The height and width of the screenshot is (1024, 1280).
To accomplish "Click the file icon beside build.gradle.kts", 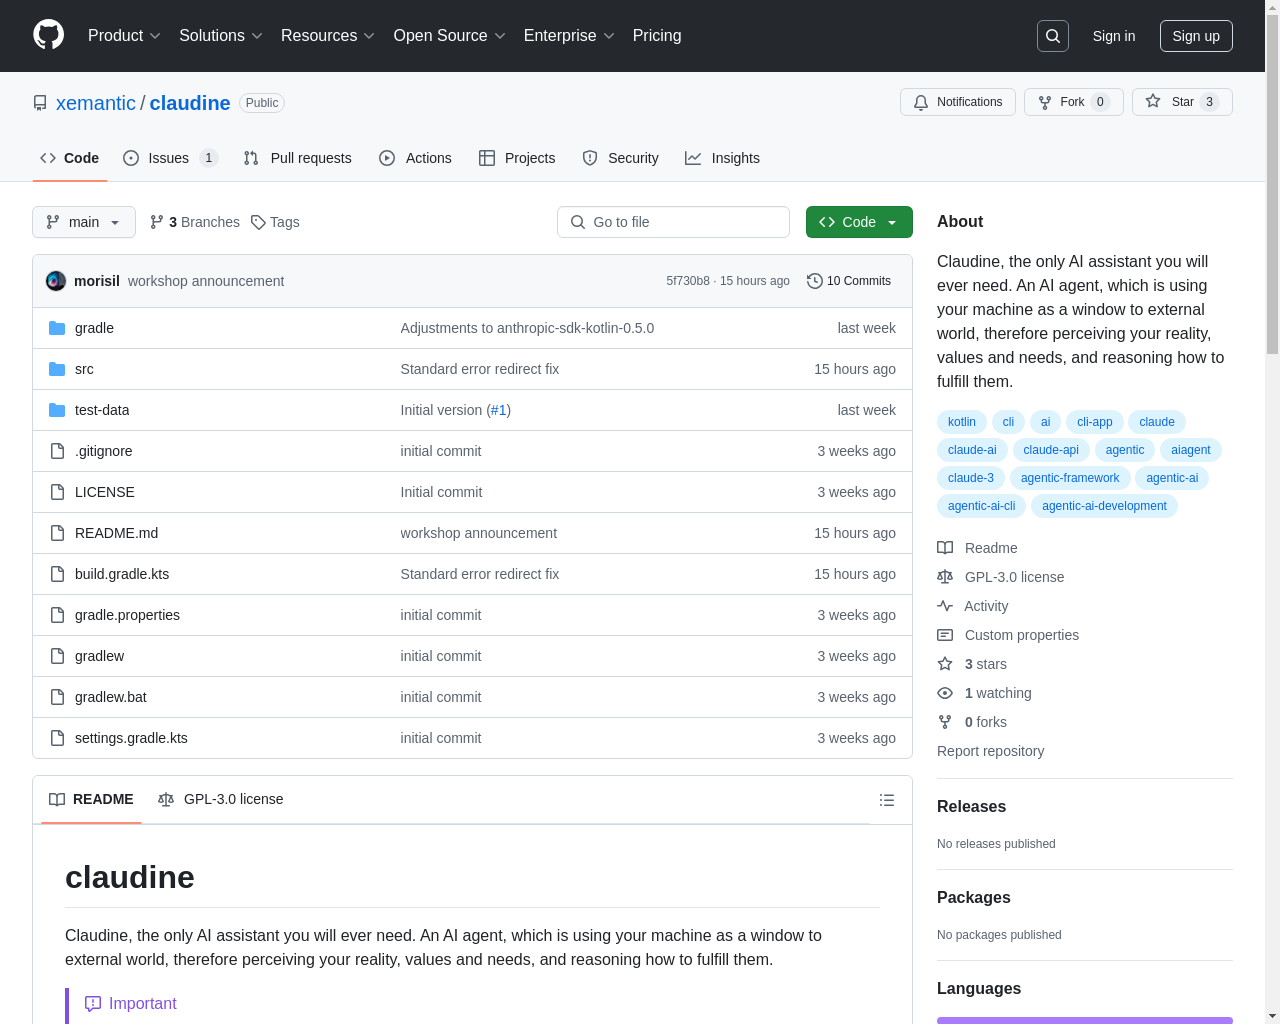I will click(x=57, y=574).
